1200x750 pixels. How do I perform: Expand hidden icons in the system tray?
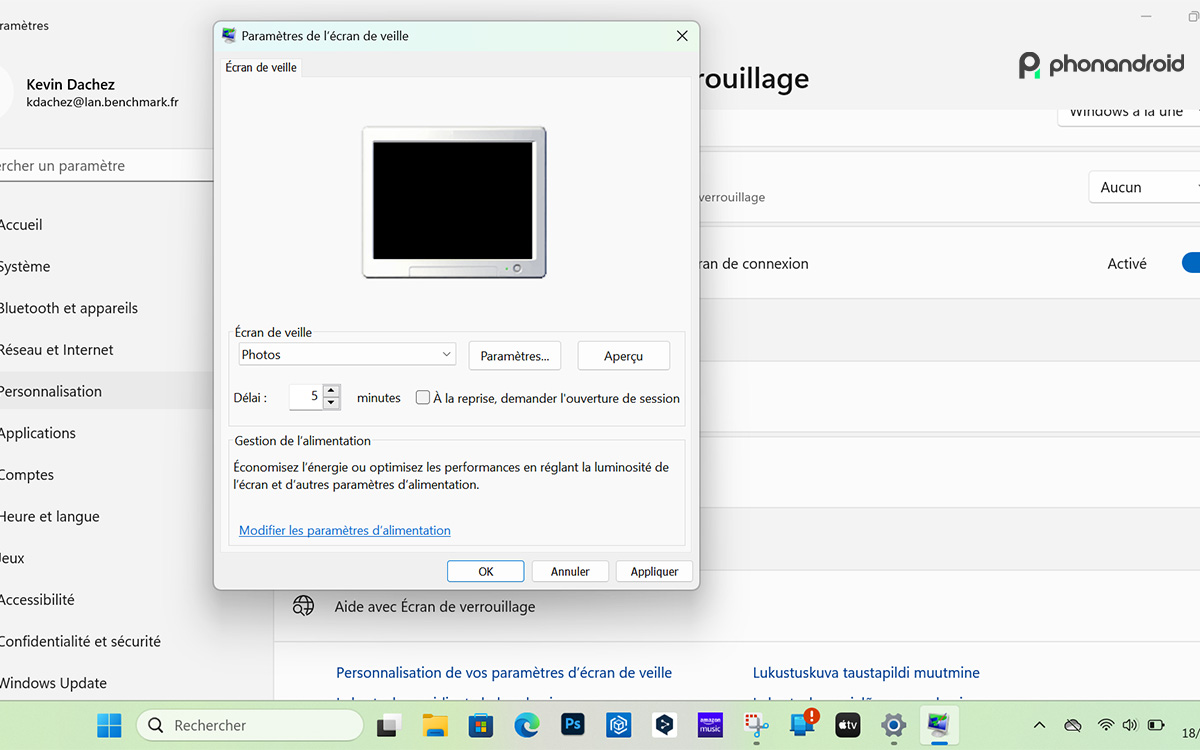1039,725
